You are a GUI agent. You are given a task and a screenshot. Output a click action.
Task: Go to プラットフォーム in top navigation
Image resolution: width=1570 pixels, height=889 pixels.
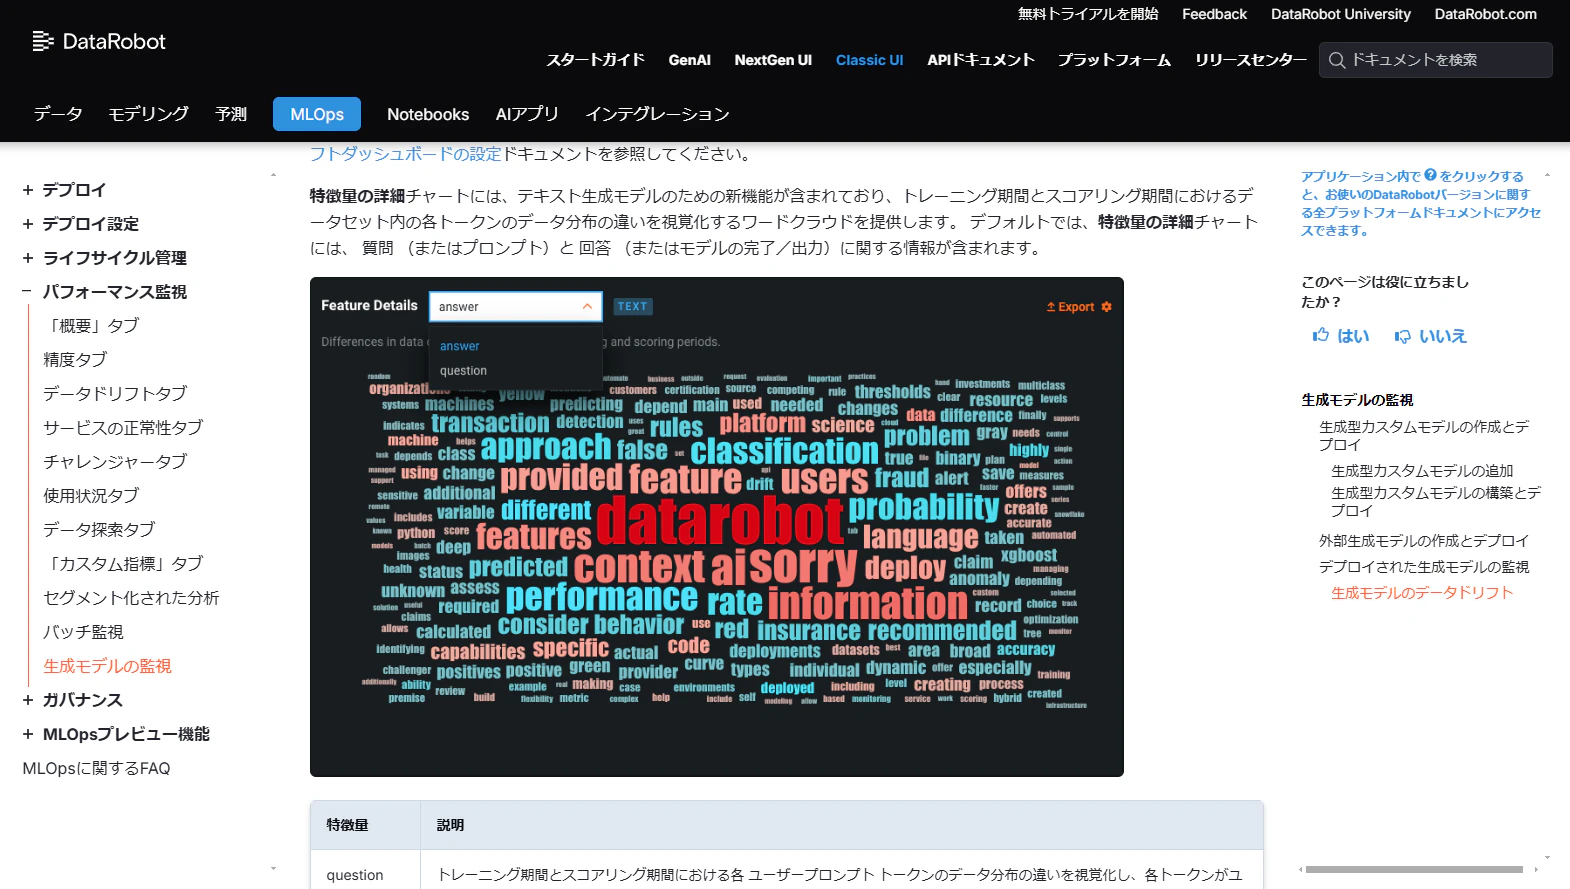(1114, 60)
